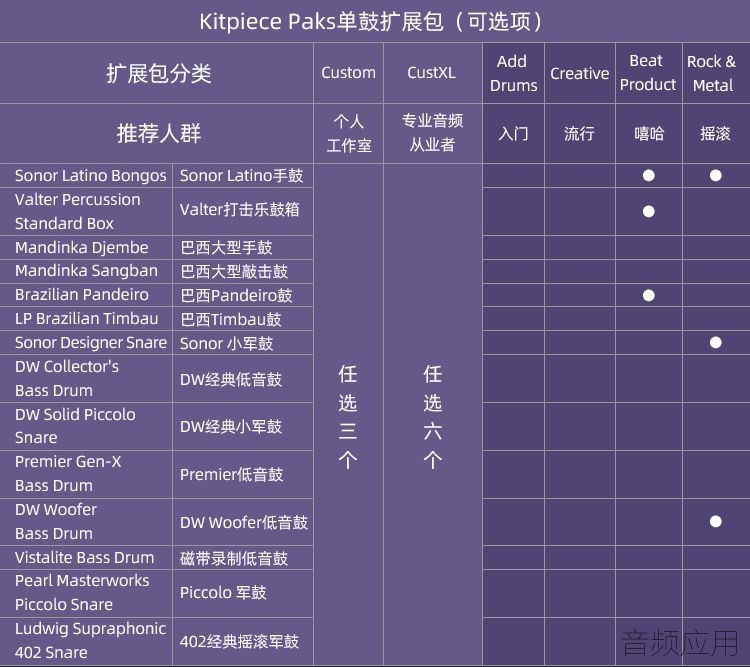Click the Sonor Latino手鼓 cell
Screen dimensions: 750x667
[x=242, y=176]
